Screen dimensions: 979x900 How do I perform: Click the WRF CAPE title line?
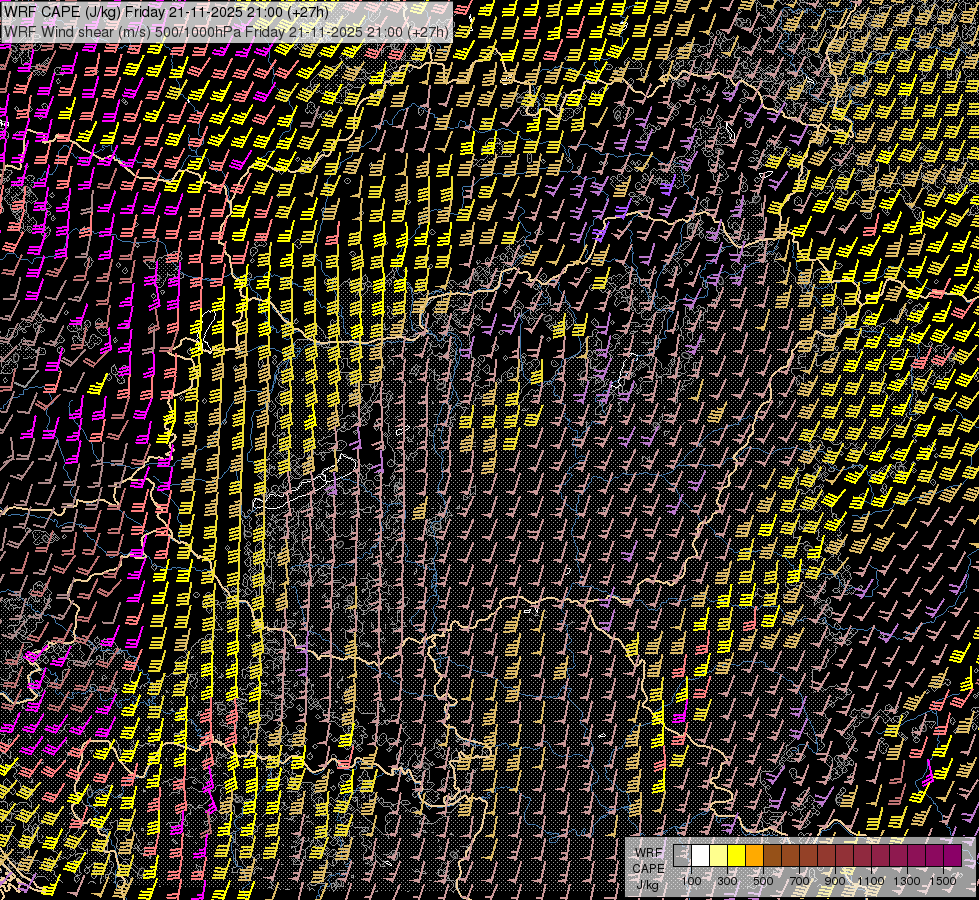(166, 11)
